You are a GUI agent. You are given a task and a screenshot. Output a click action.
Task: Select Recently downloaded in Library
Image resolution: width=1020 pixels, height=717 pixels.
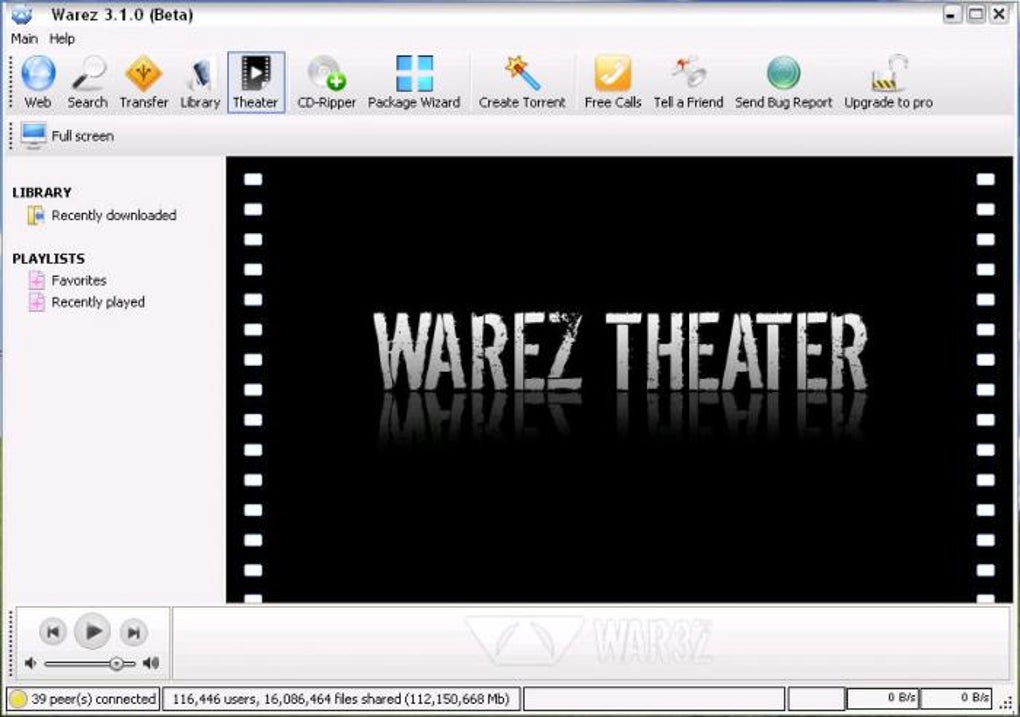tap(101, 215)
